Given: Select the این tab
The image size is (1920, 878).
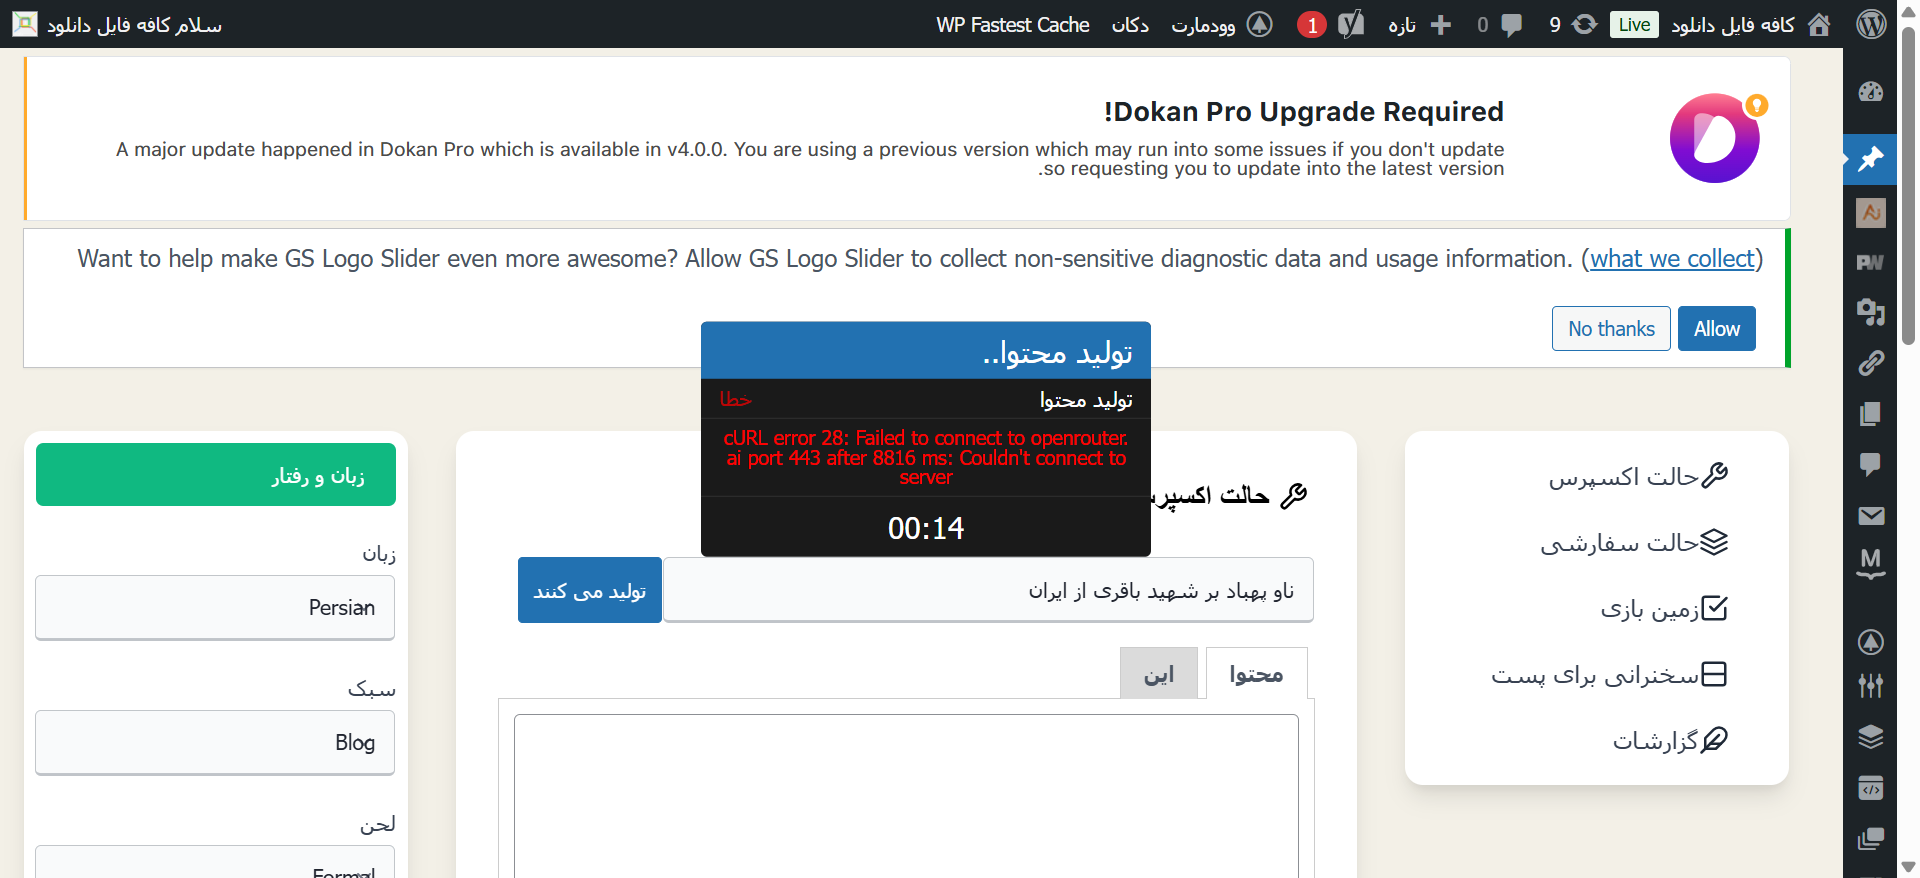Looking at the screenshot, I should pyautogui.click(x=1158, y=674).
